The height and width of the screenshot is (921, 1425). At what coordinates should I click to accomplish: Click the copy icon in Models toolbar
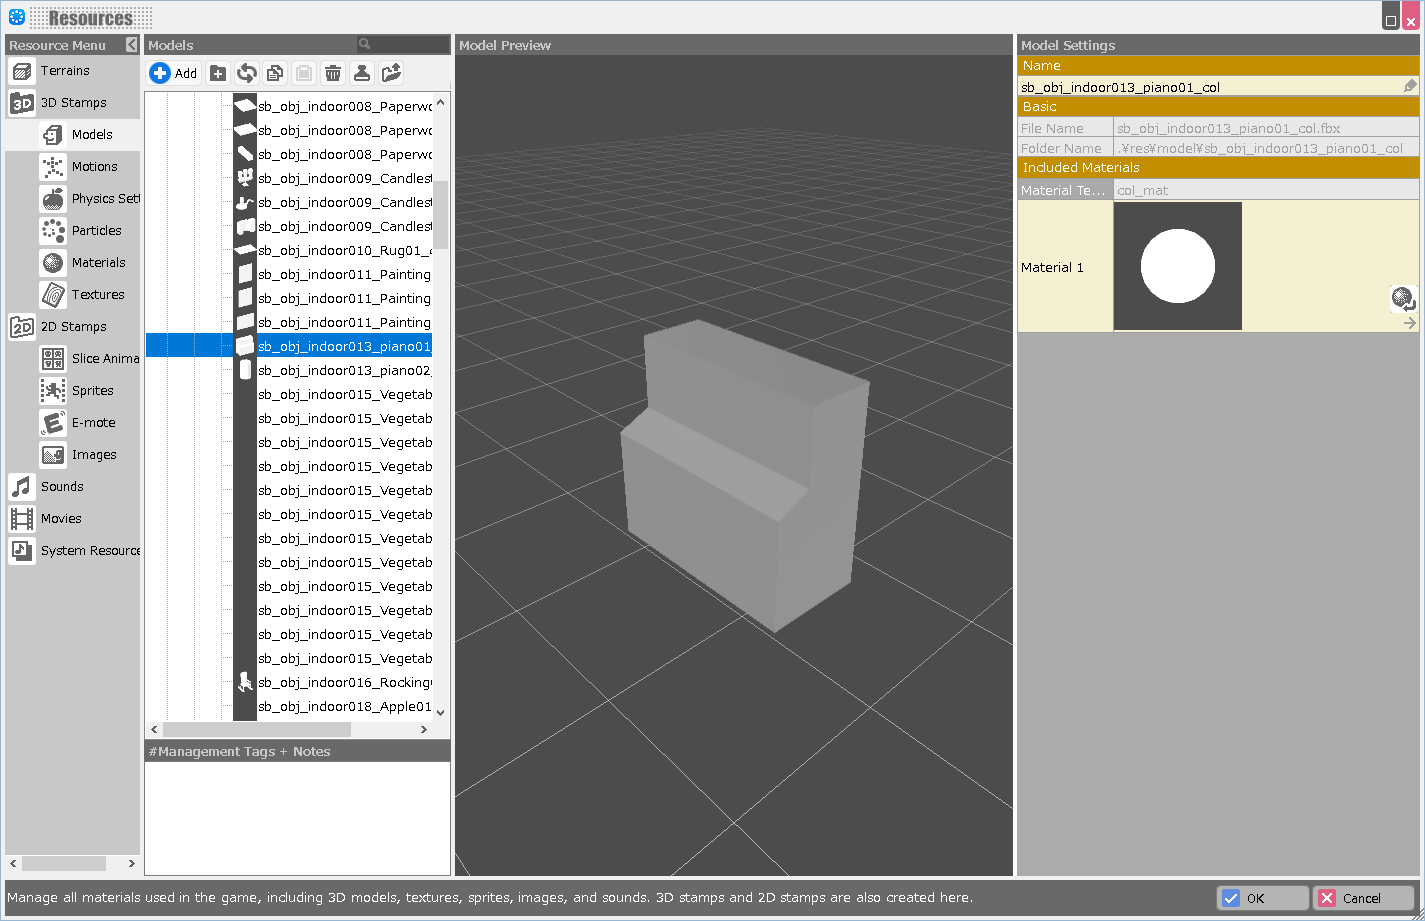click(275, 73)
